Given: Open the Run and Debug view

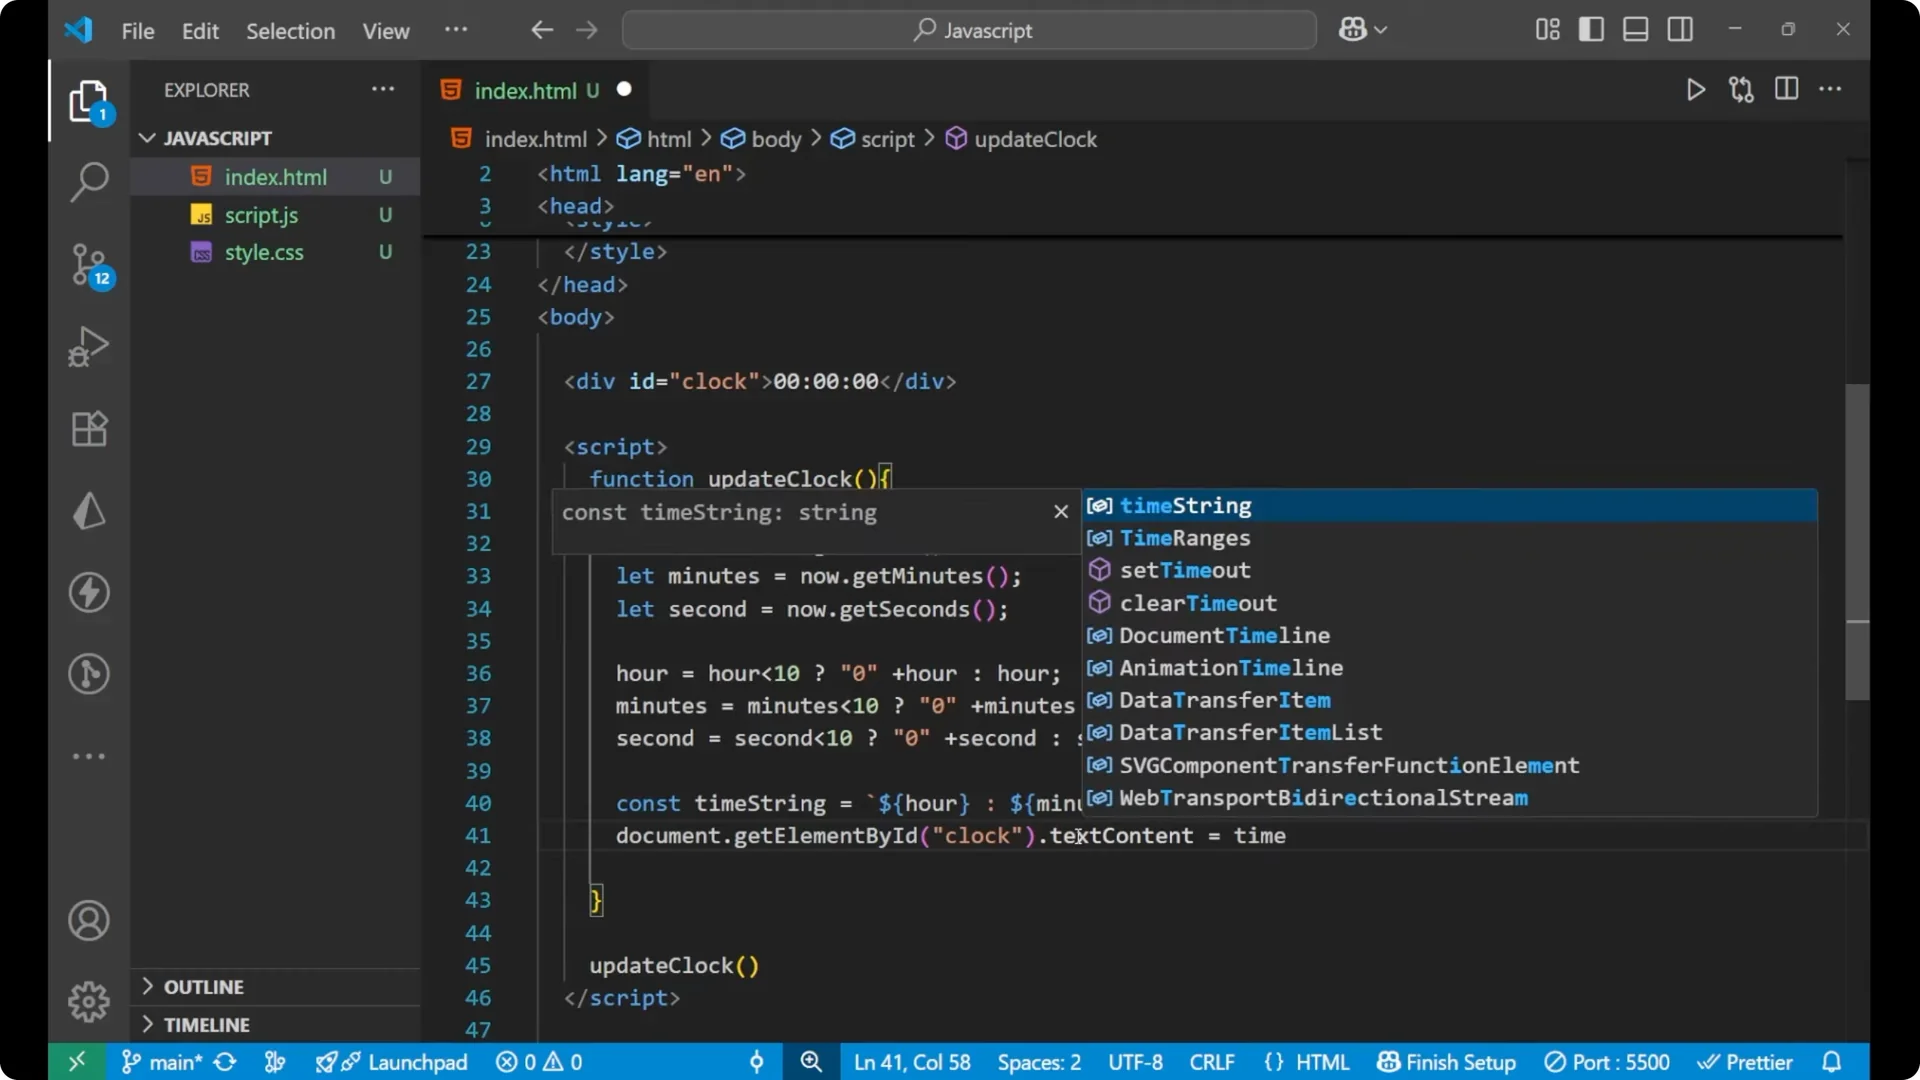Looking at the screenshot, I should click(89, 347).
